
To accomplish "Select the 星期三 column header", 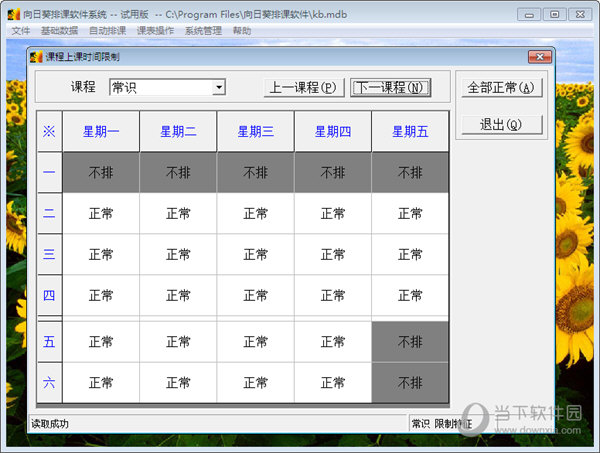I will pyautogui.click(x=256, y=132).
